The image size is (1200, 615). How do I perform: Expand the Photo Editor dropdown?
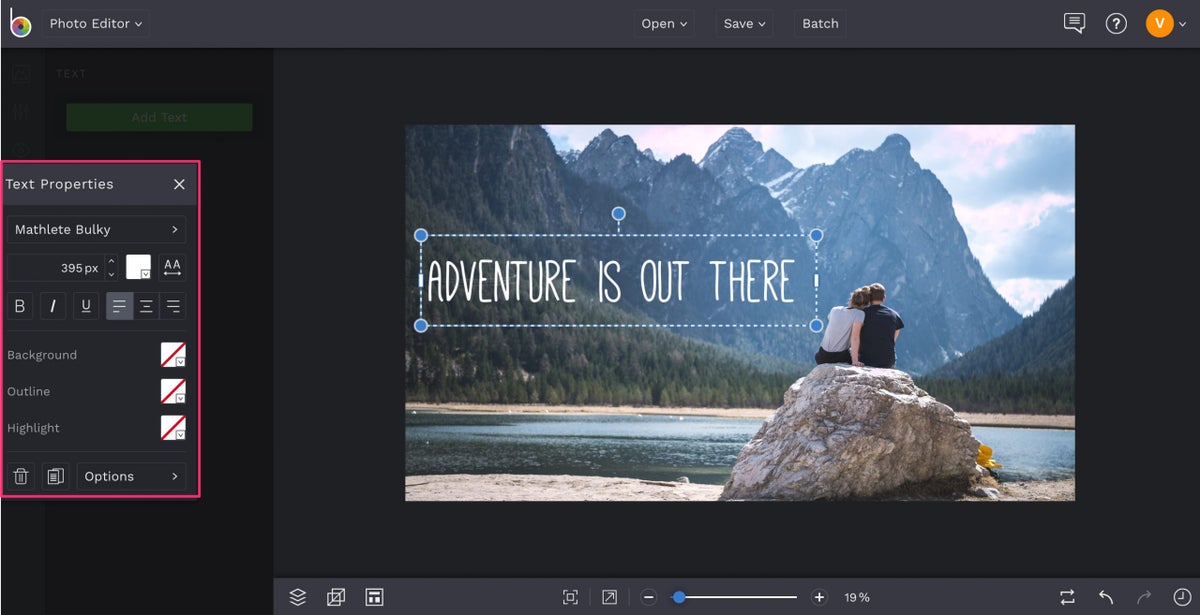[x=96, y=23]
